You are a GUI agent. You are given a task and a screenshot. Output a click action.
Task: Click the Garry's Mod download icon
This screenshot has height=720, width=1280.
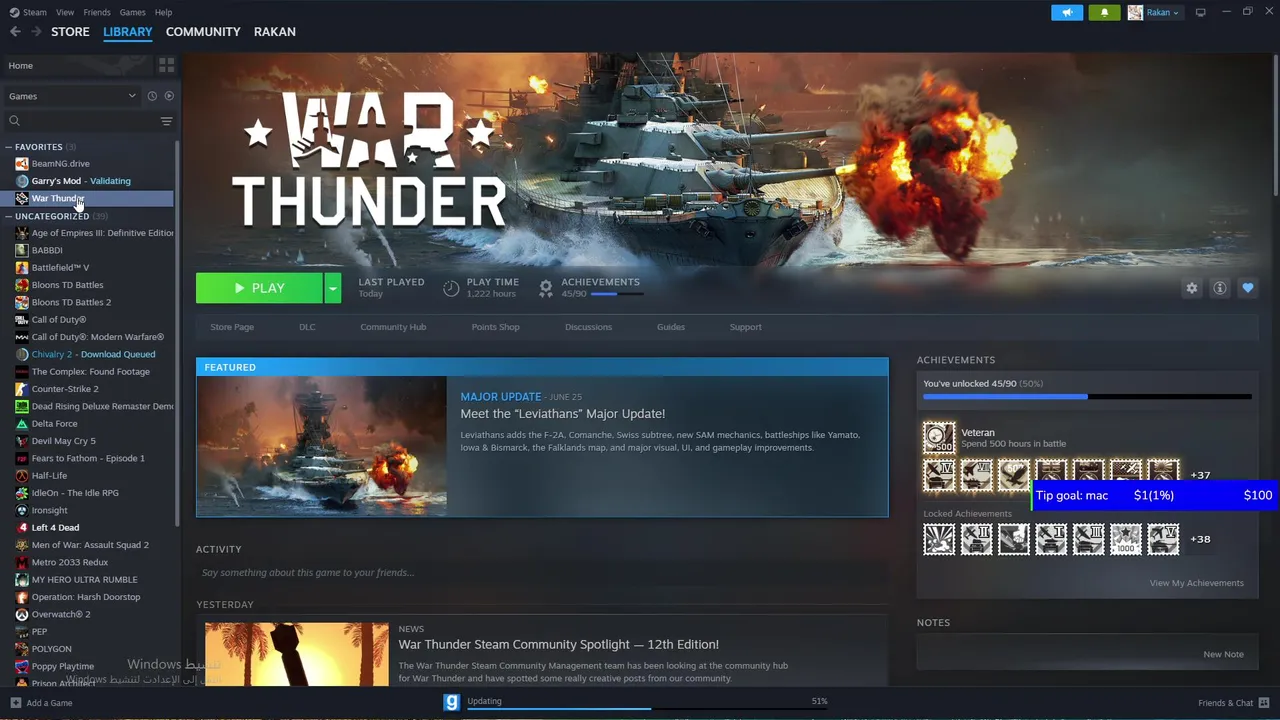(x=451, y=702)
